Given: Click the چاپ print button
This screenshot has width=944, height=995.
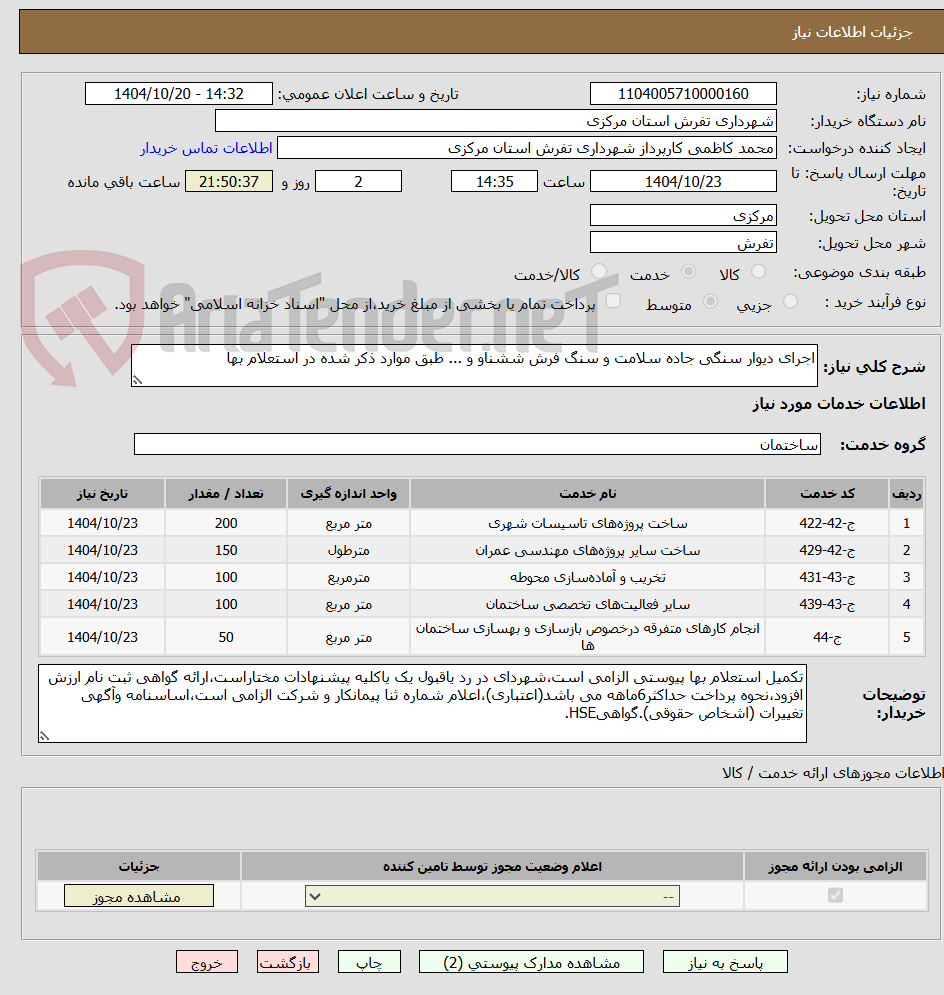Looking at the screenshot, I should pyautogui.click(x=369, y=962).
